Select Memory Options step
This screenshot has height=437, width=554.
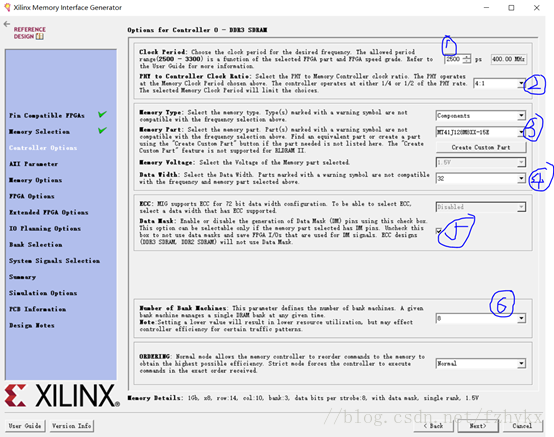pyautogui.click(x=35, y=180)
